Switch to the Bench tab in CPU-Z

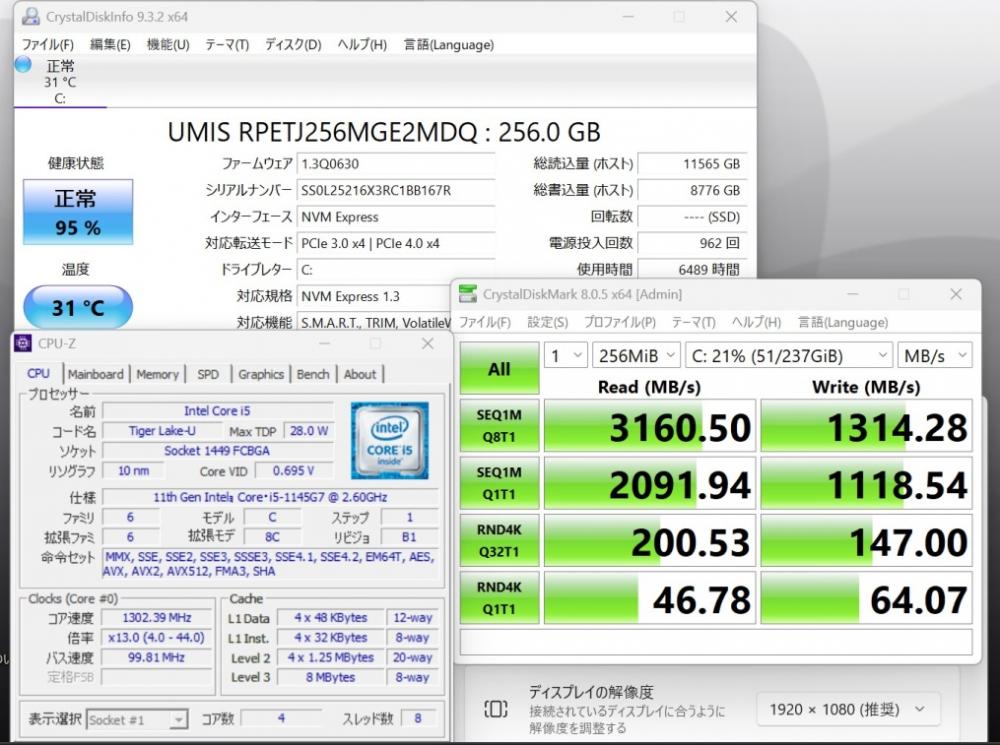pyautogui.click(x=313, y=374)
